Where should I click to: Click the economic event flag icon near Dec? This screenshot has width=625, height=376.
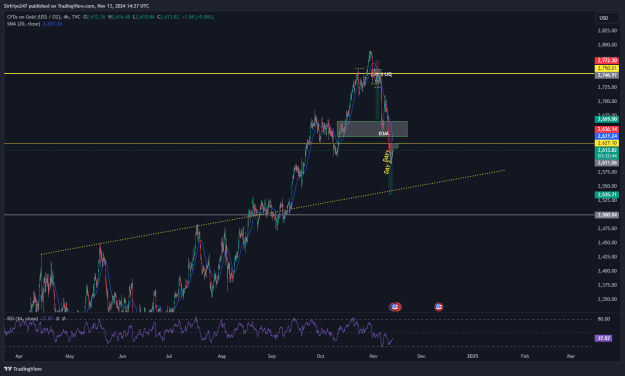438,307
